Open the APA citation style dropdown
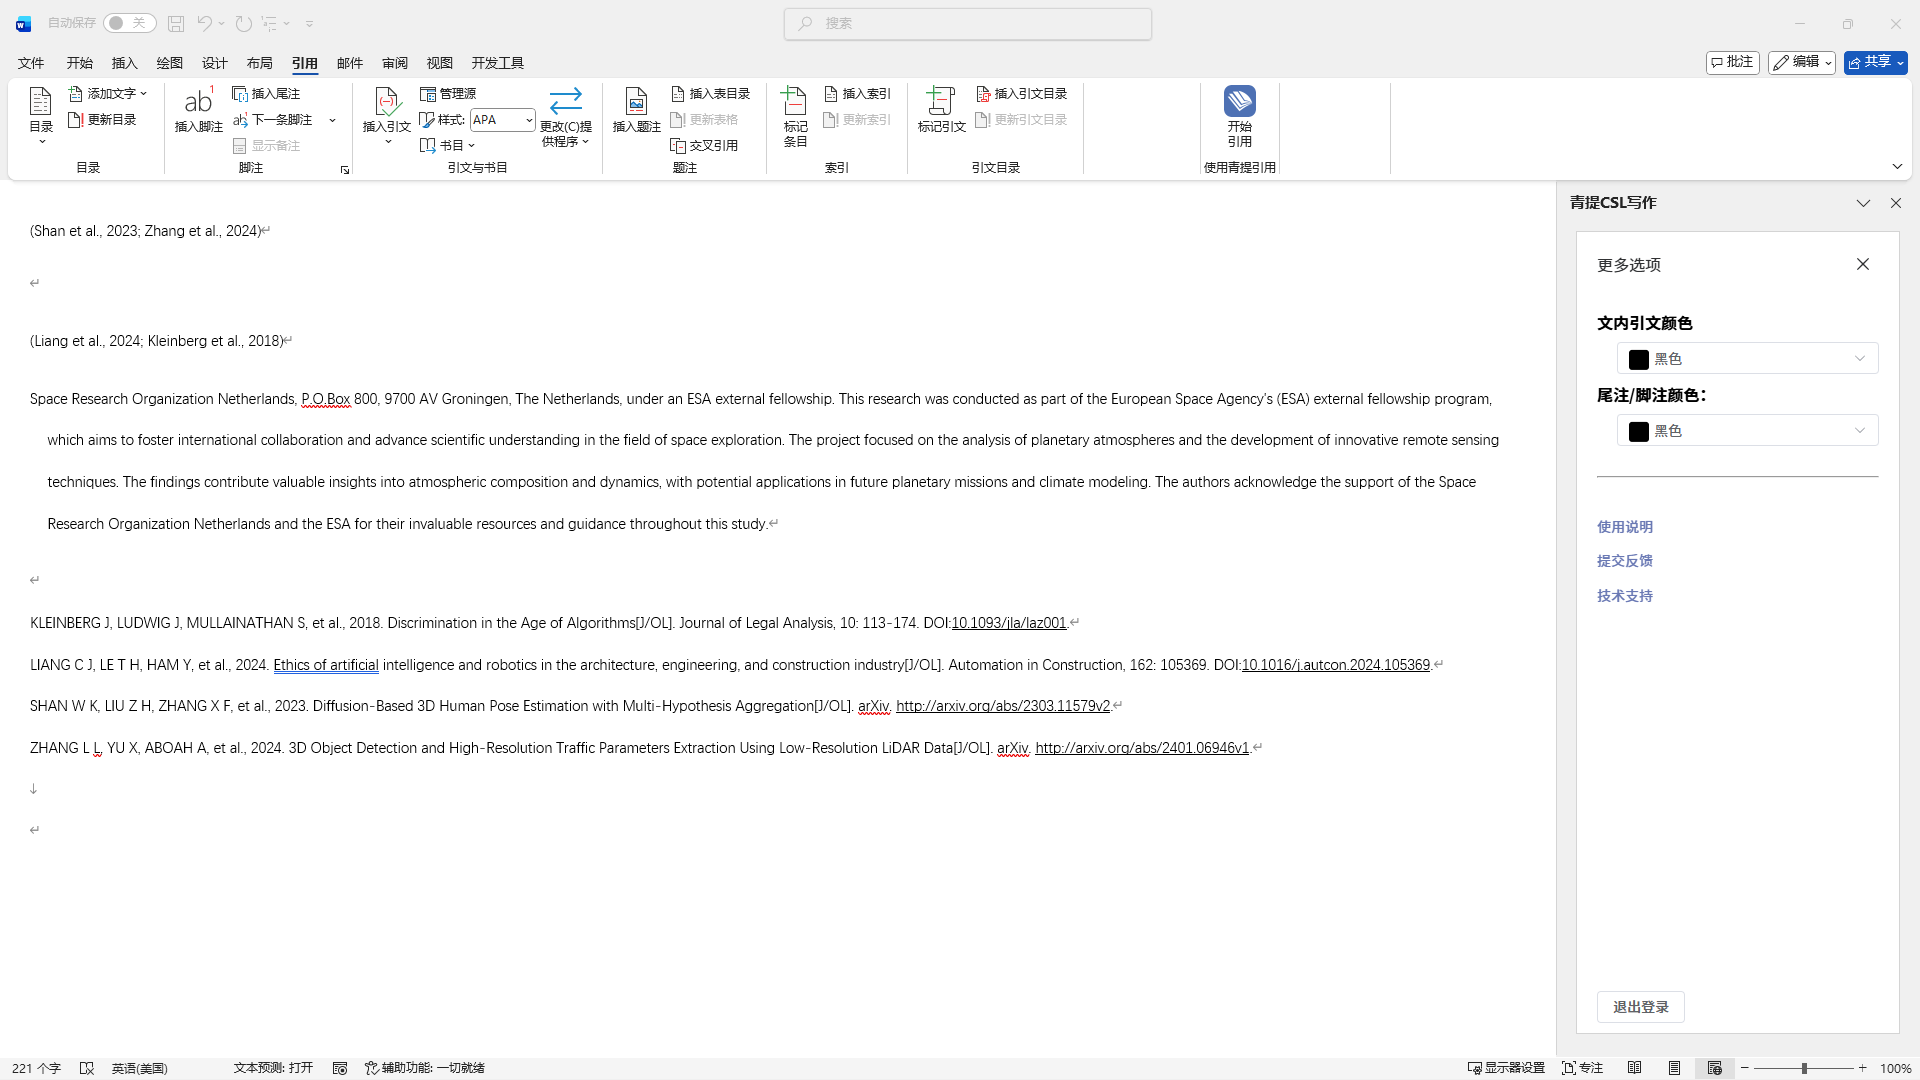This screenshot has width=1920, height=1080. point(528,120)
